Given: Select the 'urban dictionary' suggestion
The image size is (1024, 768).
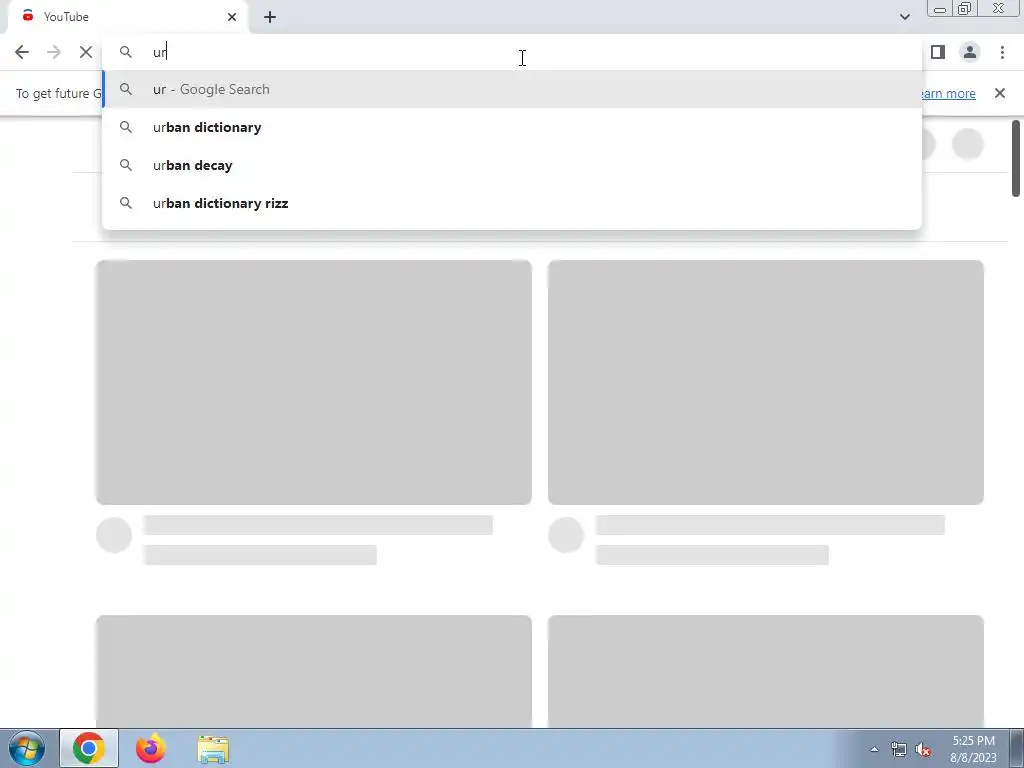Looking at the screenshot, I should click(x=512, y=127).
